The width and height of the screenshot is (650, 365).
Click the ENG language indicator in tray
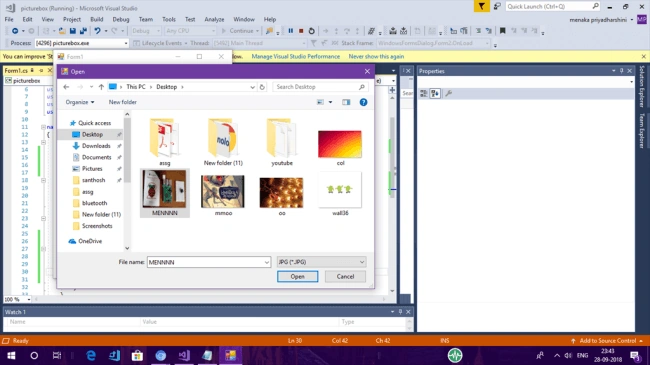(582, 355)
